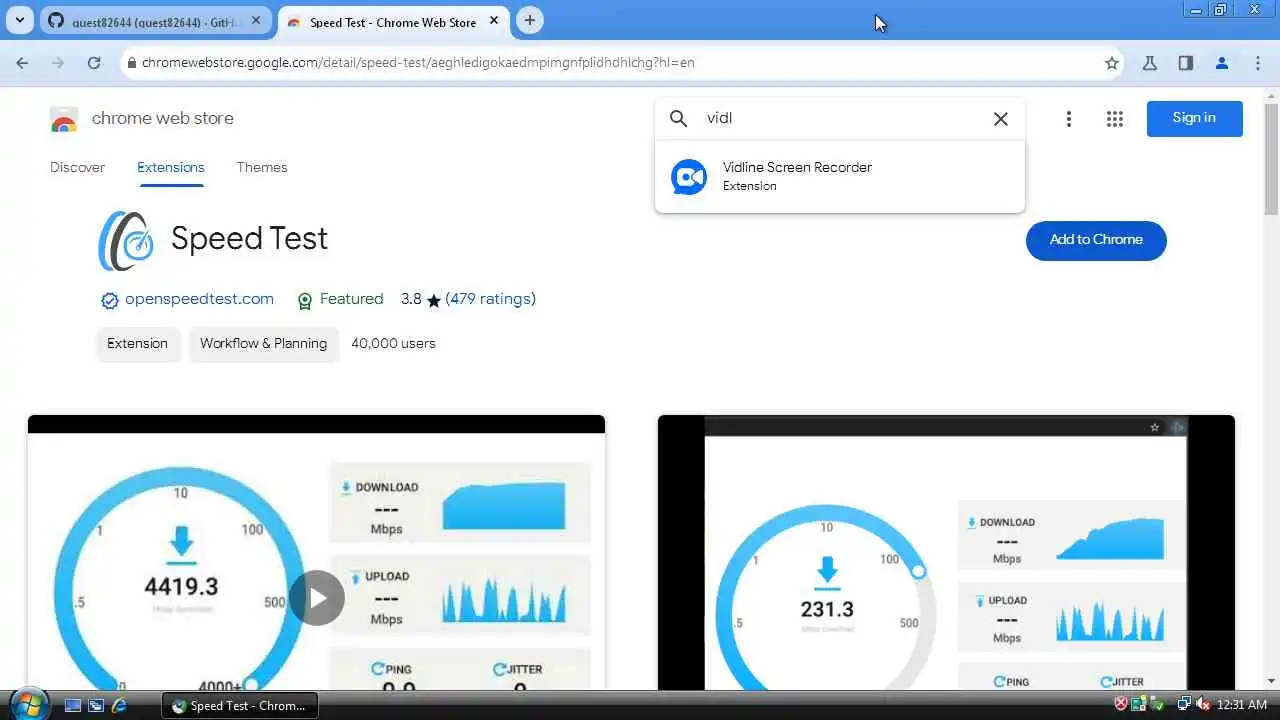
Task: Click the Speed Test Chrome taskbar button
Action: click(x=240, y=705)
